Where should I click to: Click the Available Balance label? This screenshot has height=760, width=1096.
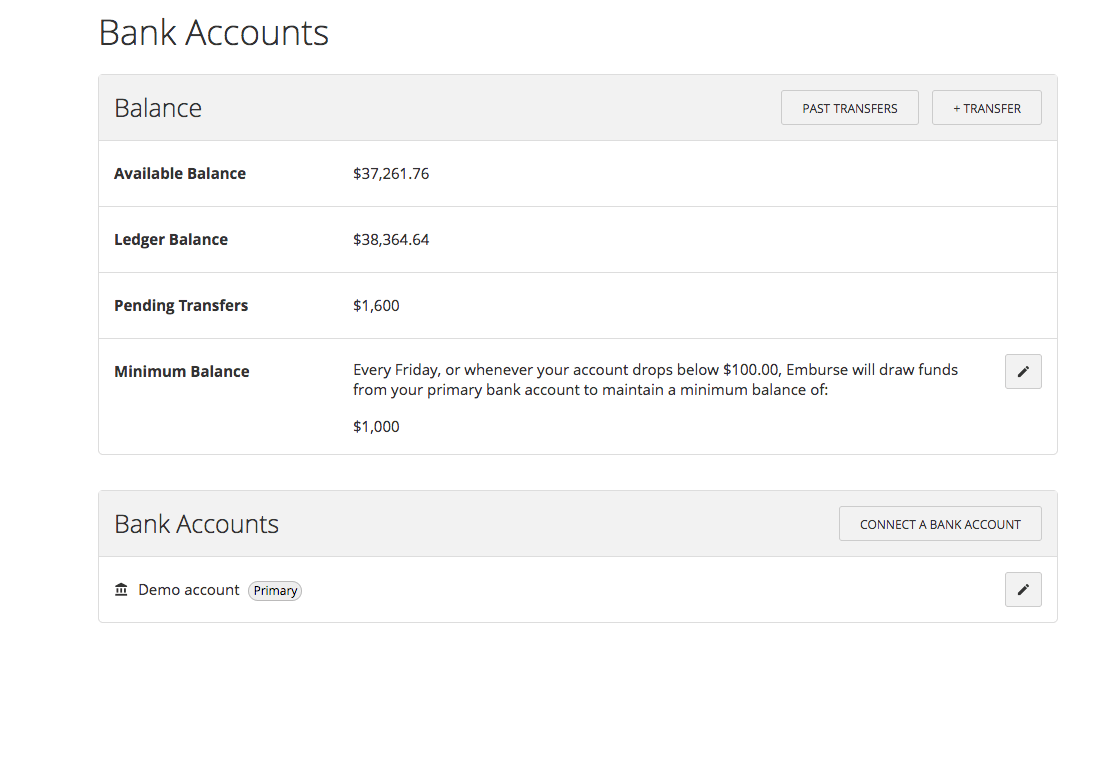180,173
